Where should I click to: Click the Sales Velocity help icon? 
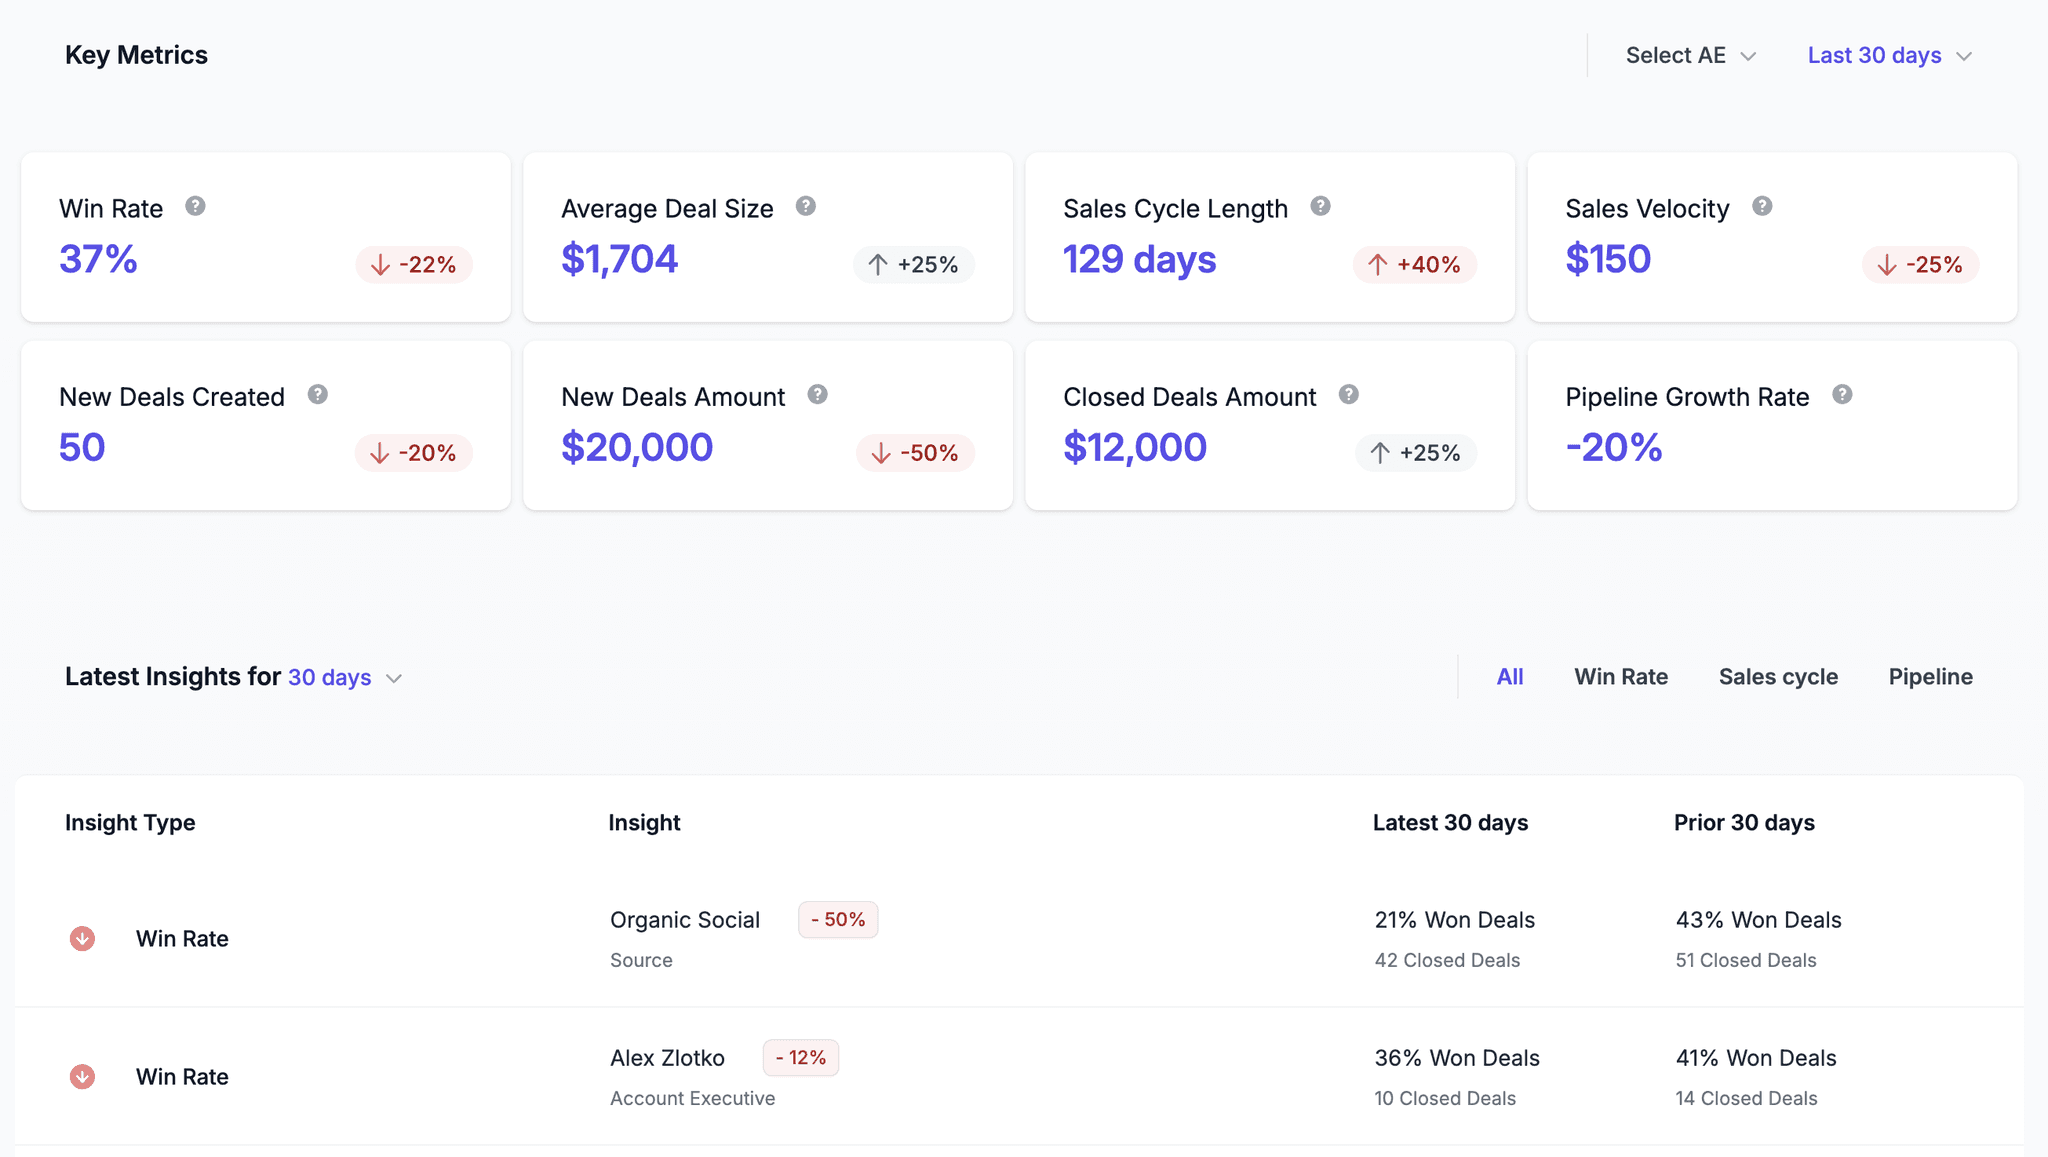point(1763,205)
